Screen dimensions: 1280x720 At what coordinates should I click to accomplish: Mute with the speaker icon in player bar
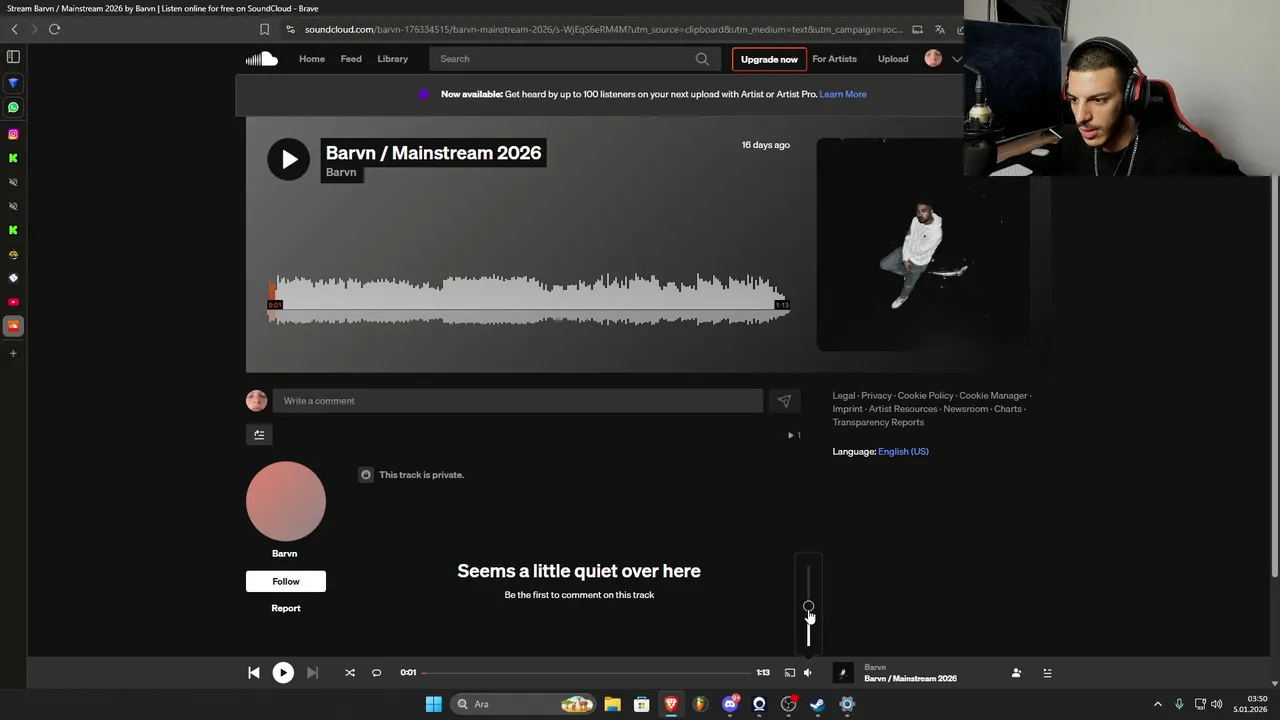[808, 673]
